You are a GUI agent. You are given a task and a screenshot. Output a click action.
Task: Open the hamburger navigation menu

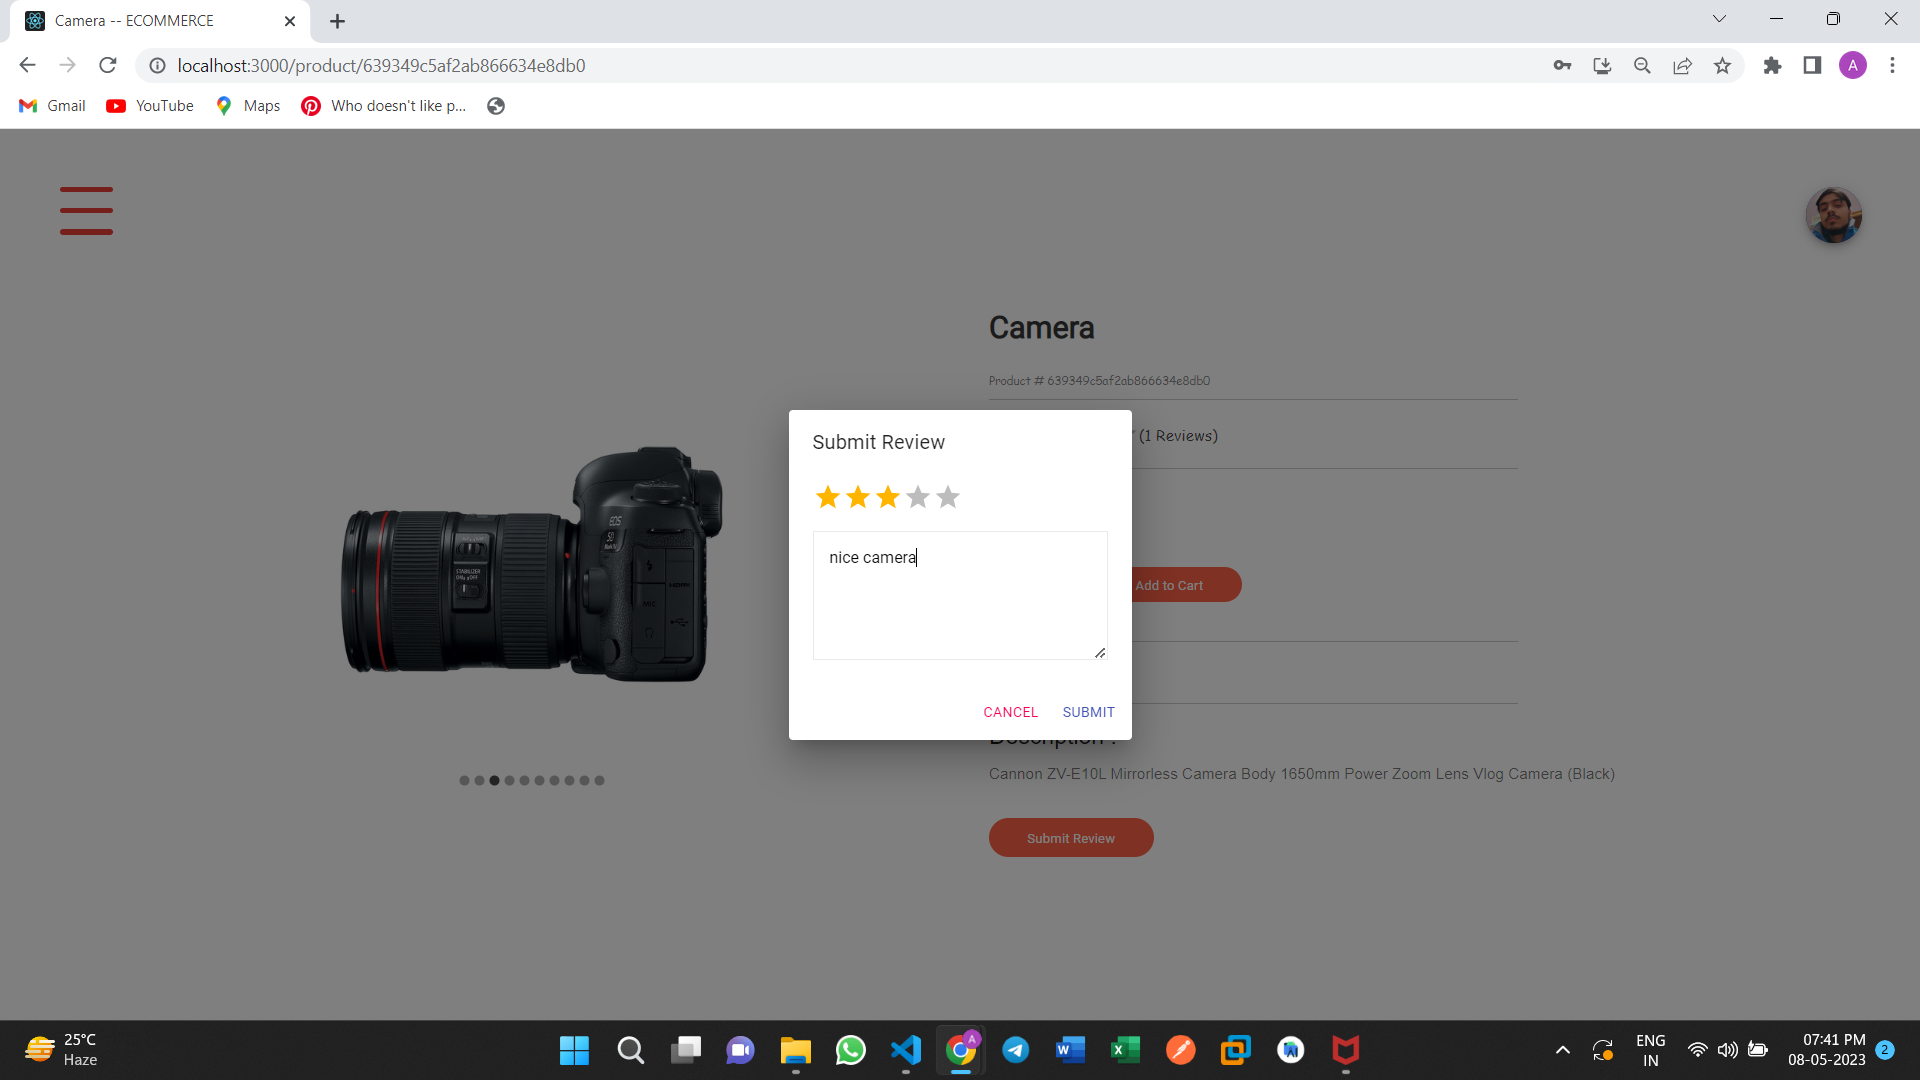coord(86,211)
